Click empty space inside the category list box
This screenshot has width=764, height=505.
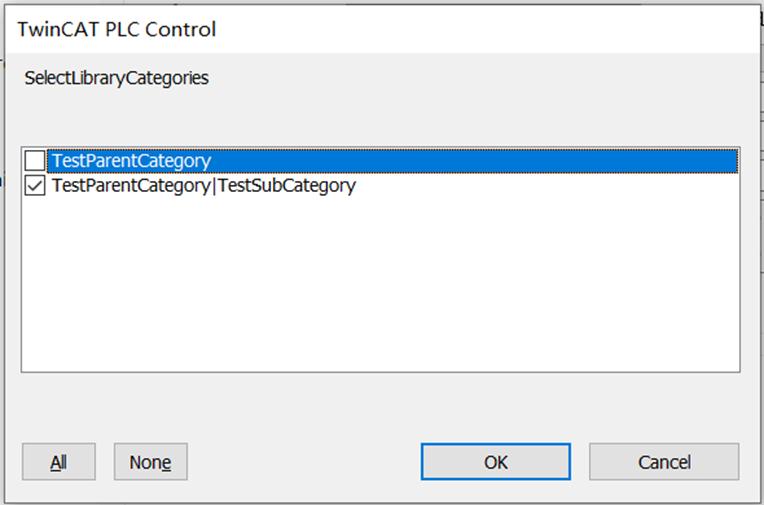point(380,290)
